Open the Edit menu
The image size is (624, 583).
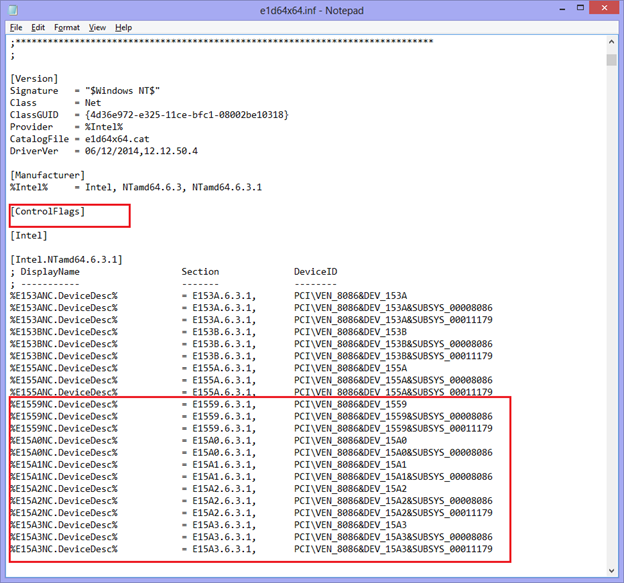point(38,28)
